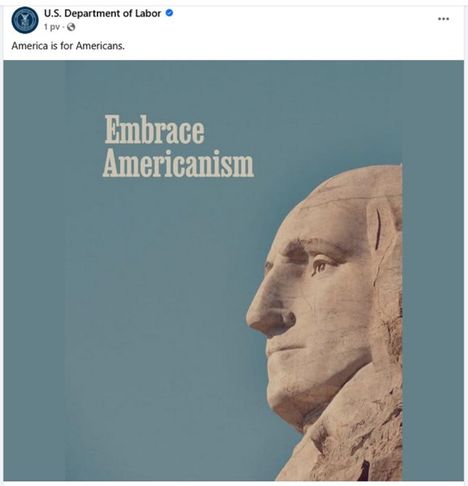The height and width of the screenshot is (486, 468).
Task: Click the nose of the stone profile
Action: click(x=269, y=313)
